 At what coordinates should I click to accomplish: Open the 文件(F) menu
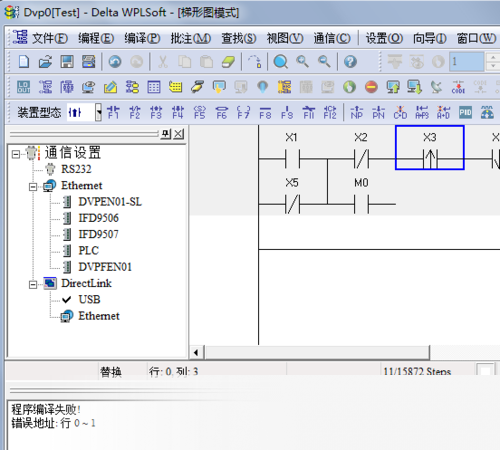pyautogui.click(x=50, y=38)
